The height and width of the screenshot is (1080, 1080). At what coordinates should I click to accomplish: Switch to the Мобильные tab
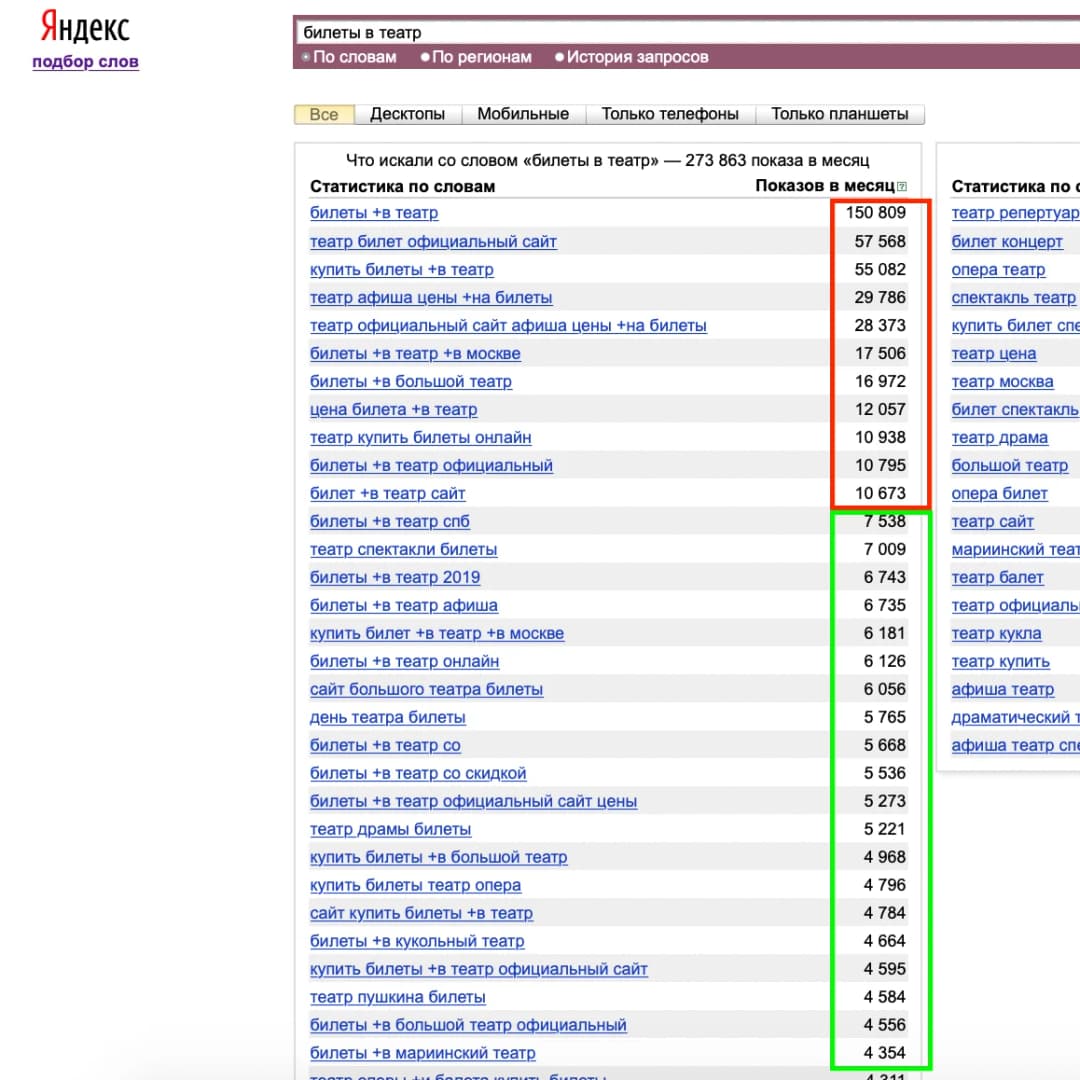click(x=523, y=114)
